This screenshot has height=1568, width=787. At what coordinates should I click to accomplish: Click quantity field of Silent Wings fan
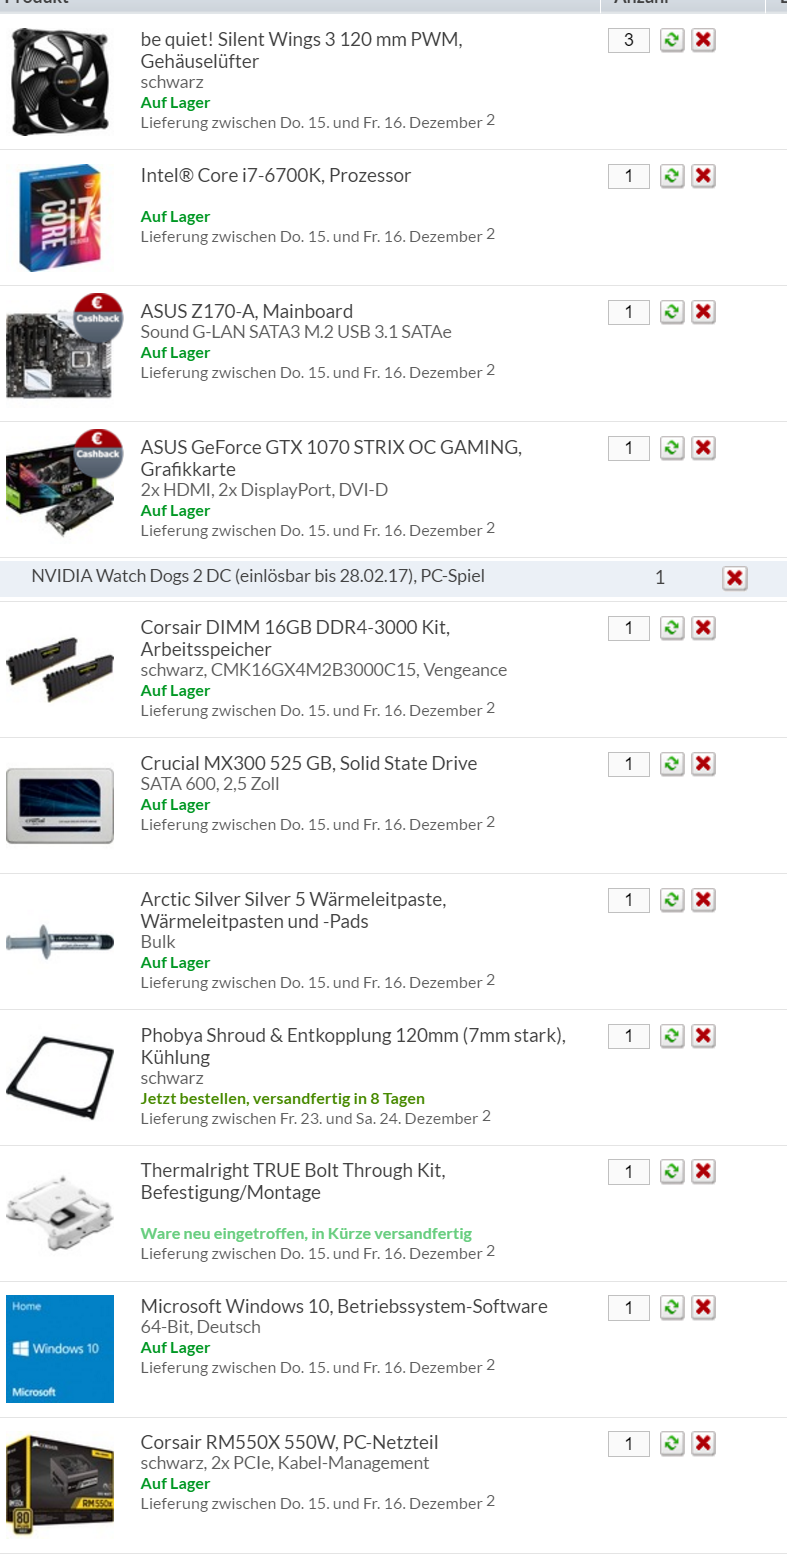coord(629,40)
